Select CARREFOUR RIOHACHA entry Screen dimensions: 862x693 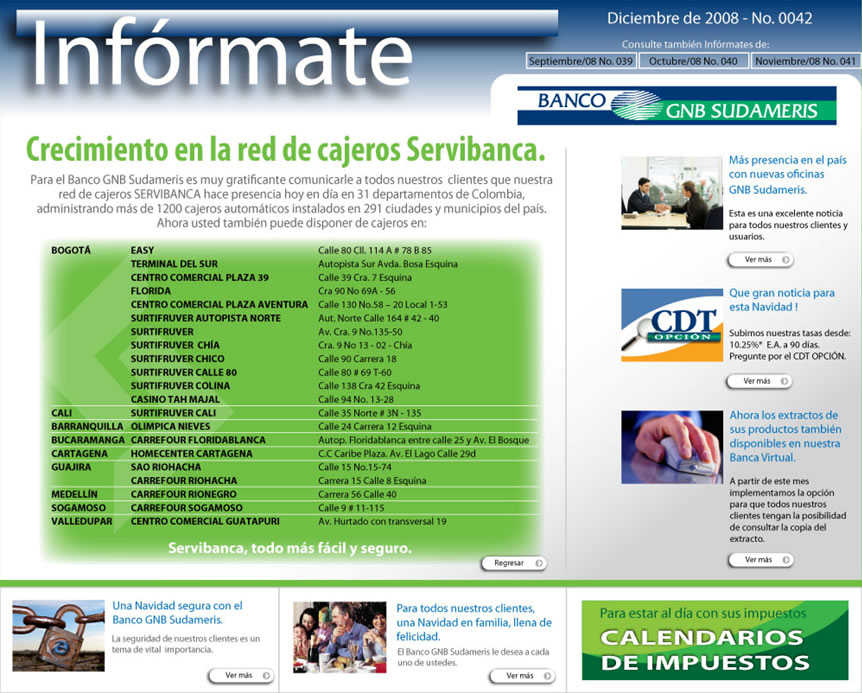click(184, 481)
